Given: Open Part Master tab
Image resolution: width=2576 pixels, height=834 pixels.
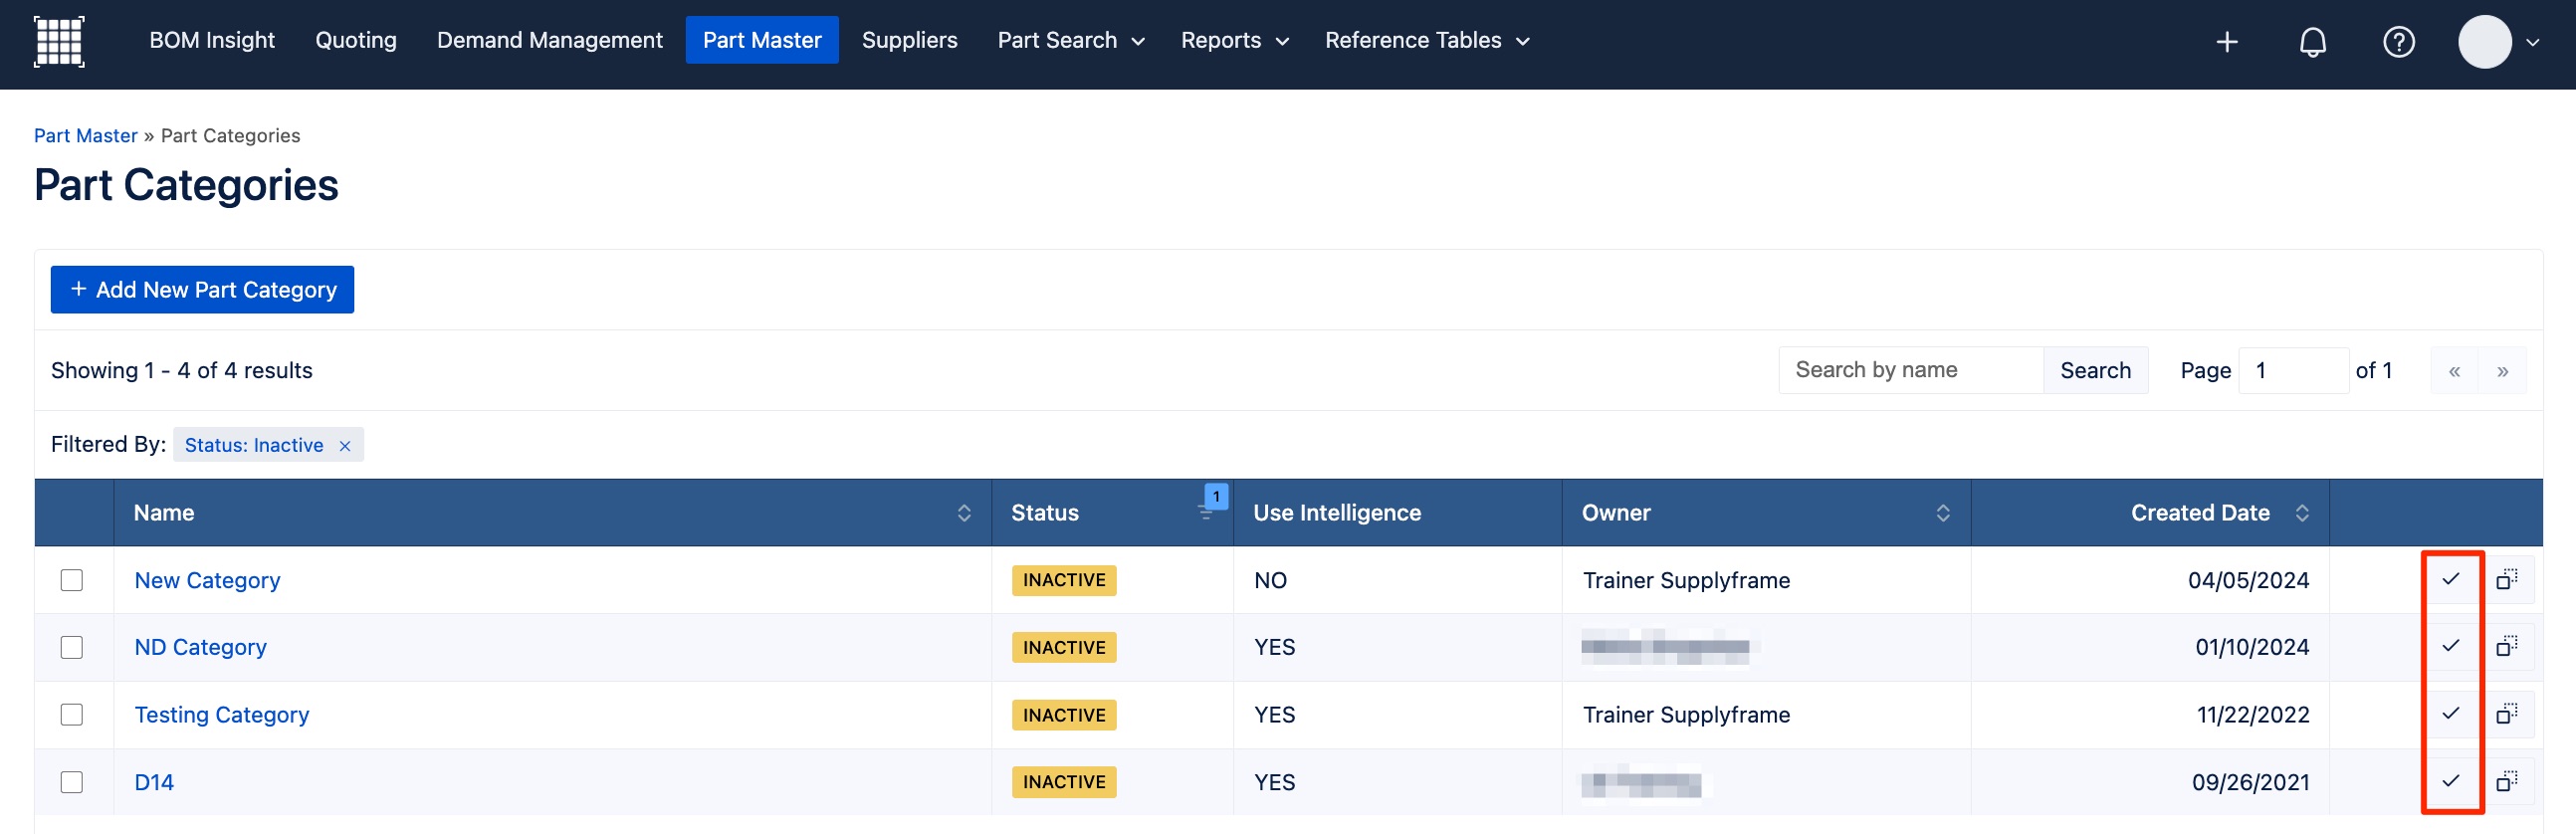Looking at the screenshot, I should coord(762,41).
